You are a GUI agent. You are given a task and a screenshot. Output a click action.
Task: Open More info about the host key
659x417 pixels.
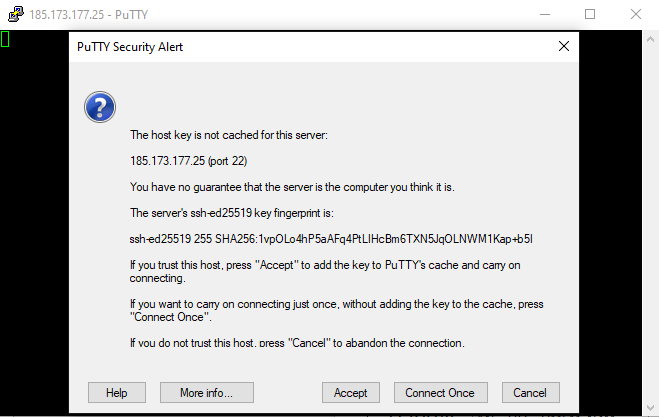206,393
